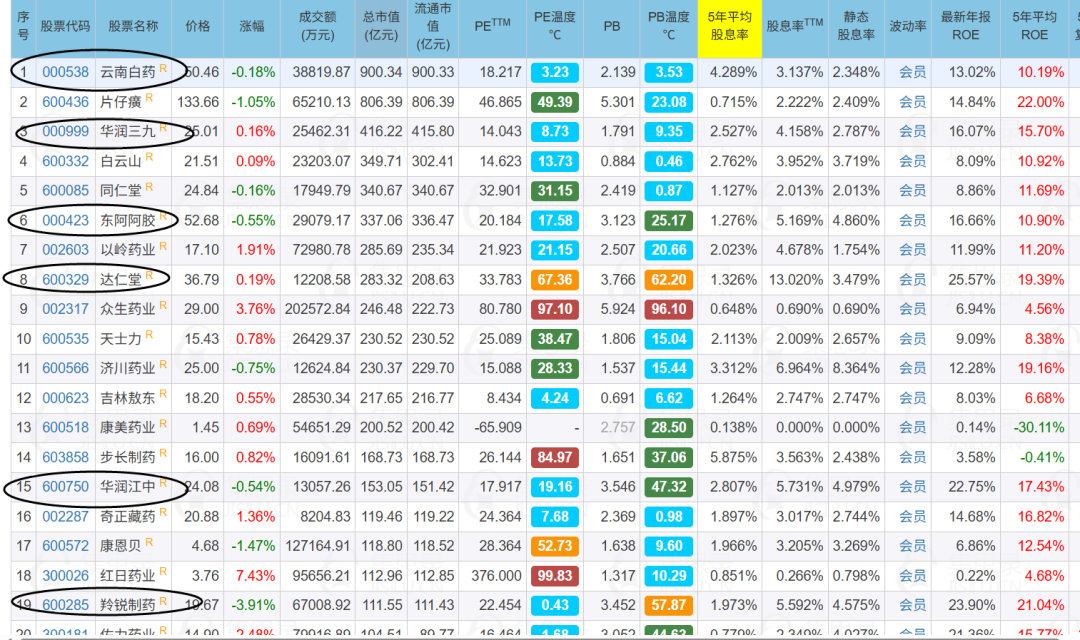Viewport: 1080px width, 640px height.
Task: Select row number 13 cell
Action: point(23,427)
